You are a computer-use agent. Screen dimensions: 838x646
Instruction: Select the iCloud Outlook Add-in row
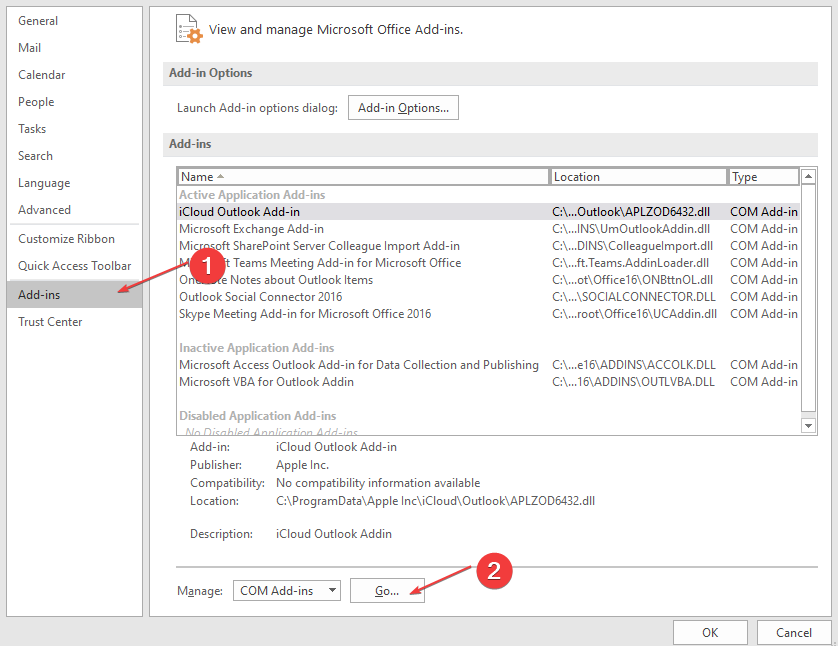click(488, 212)
